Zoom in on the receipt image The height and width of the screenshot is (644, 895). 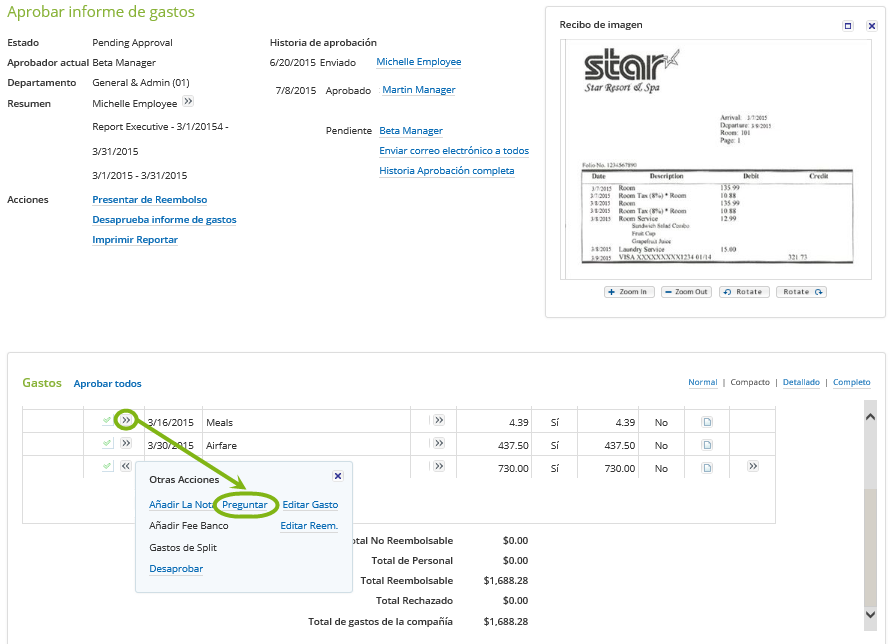click(629, 292)
